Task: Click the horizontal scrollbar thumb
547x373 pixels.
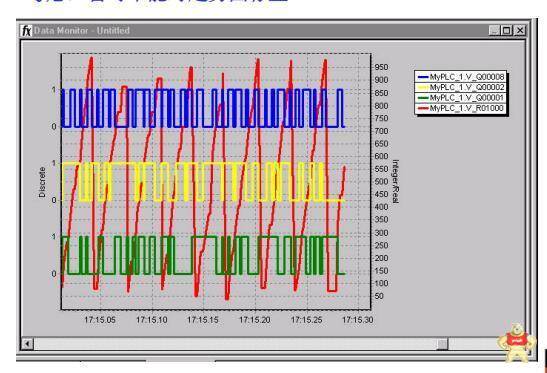Action: [442, 344]
